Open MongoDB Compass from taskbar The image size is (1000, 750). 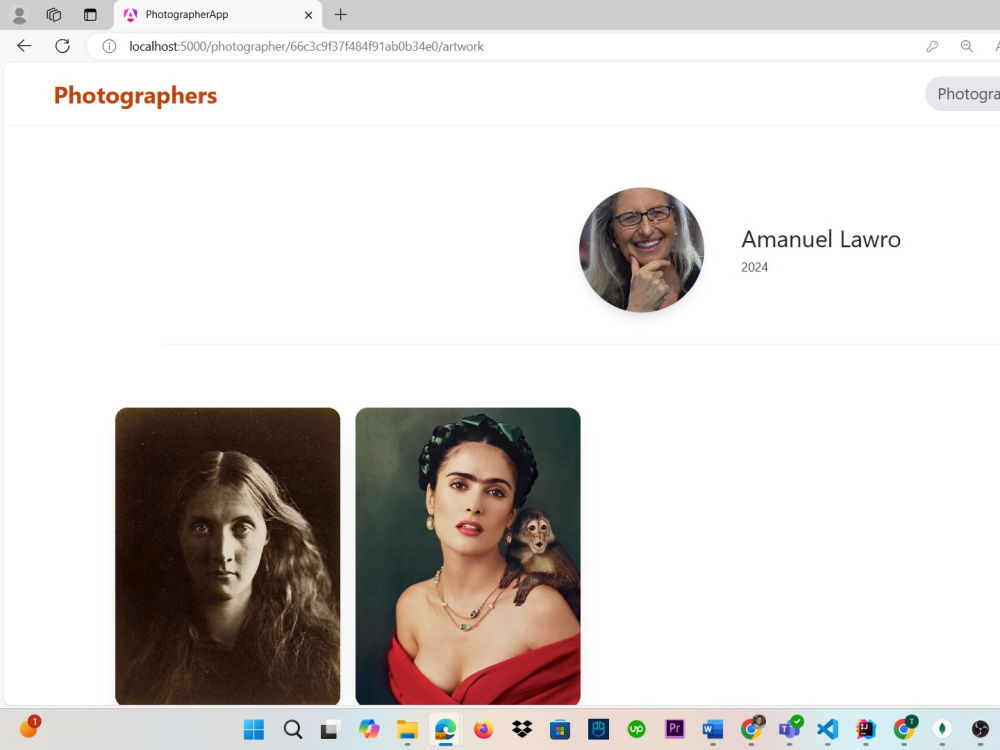942,728
